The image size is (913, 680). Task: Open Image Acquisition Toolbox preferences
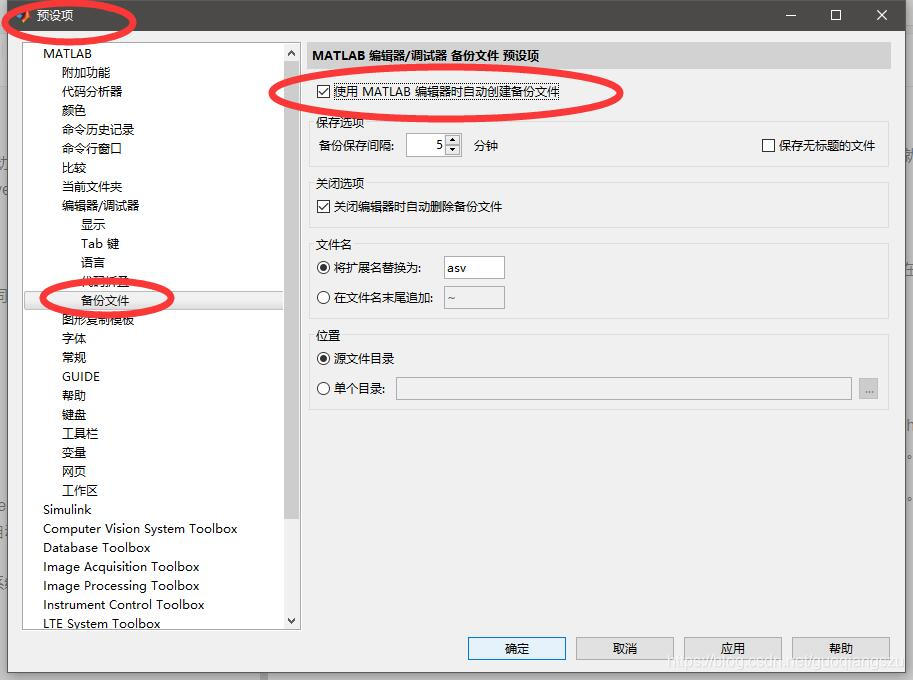point(121,567)
